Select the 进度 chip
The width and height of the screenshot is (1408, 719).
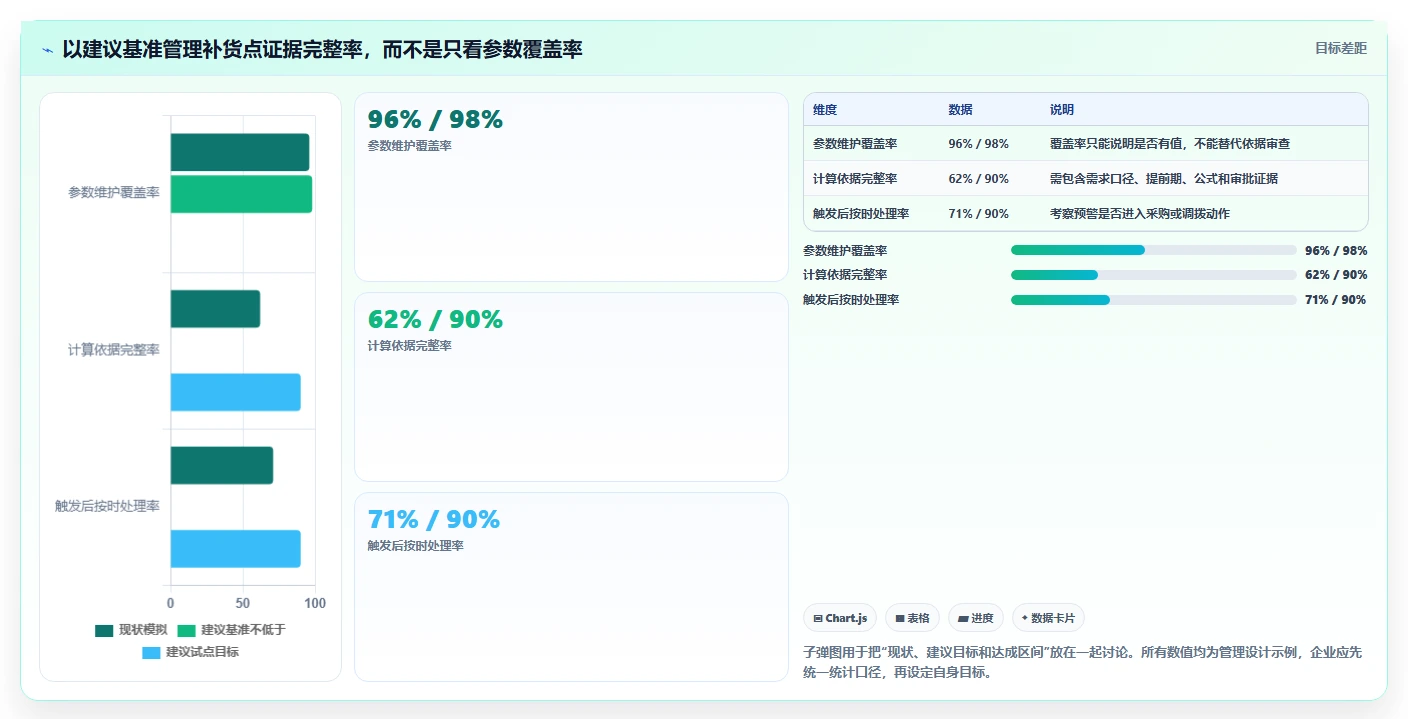point(976,618)
